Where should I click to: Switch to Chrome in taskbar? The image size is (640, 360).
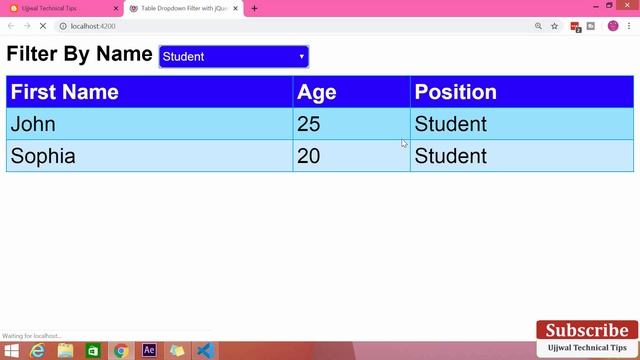pos(121,351)
